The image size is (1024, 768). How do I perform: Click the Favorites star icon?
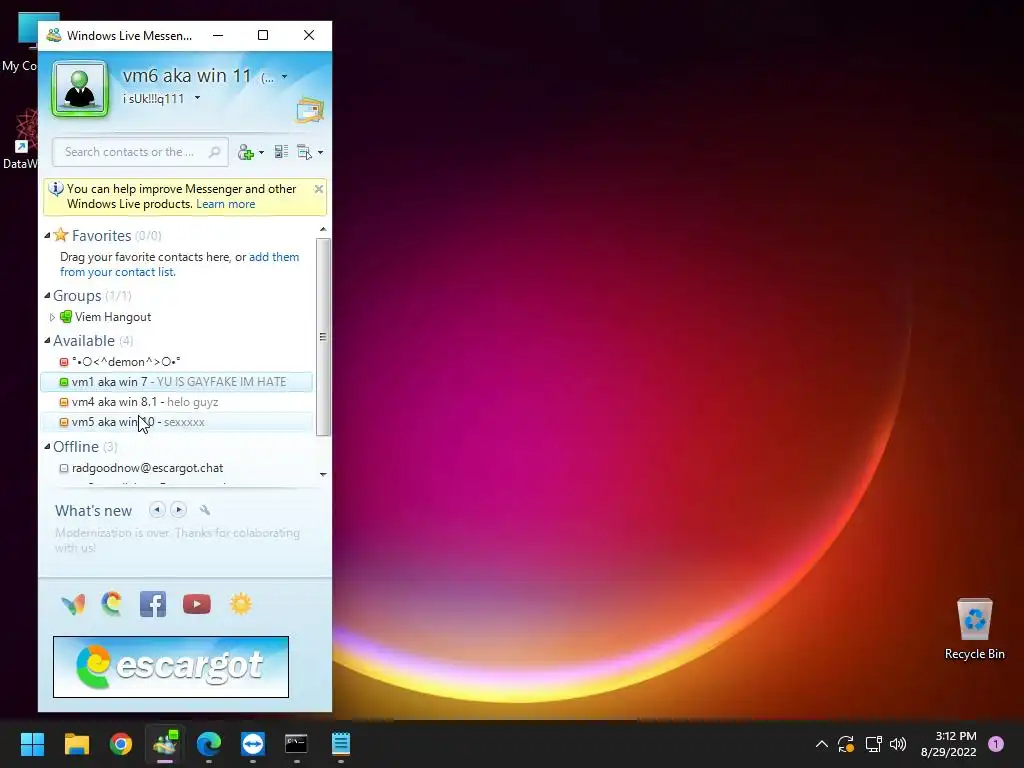(x=61, y=235)
